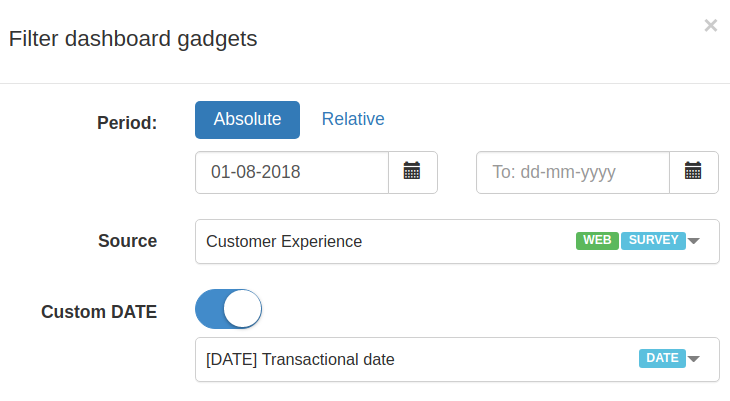The image size is (730, 401).
Task: Open the From date calendar picker
Action: pyautogui.click(x=412, y=172)
